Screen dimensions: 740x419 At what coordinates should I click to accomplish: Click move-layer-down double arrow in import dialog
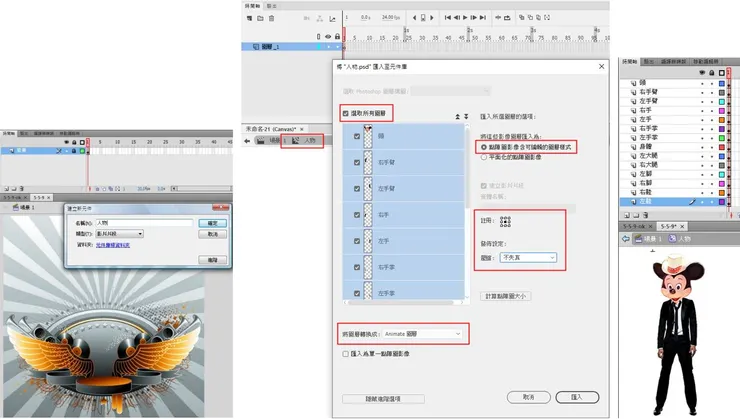coord(466,116)
